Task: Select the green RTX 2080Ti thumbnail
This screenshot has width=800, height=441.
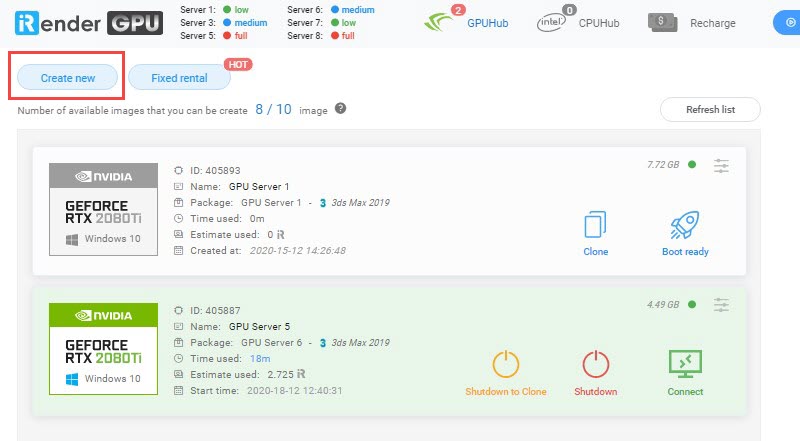Action: click(104, 348)
